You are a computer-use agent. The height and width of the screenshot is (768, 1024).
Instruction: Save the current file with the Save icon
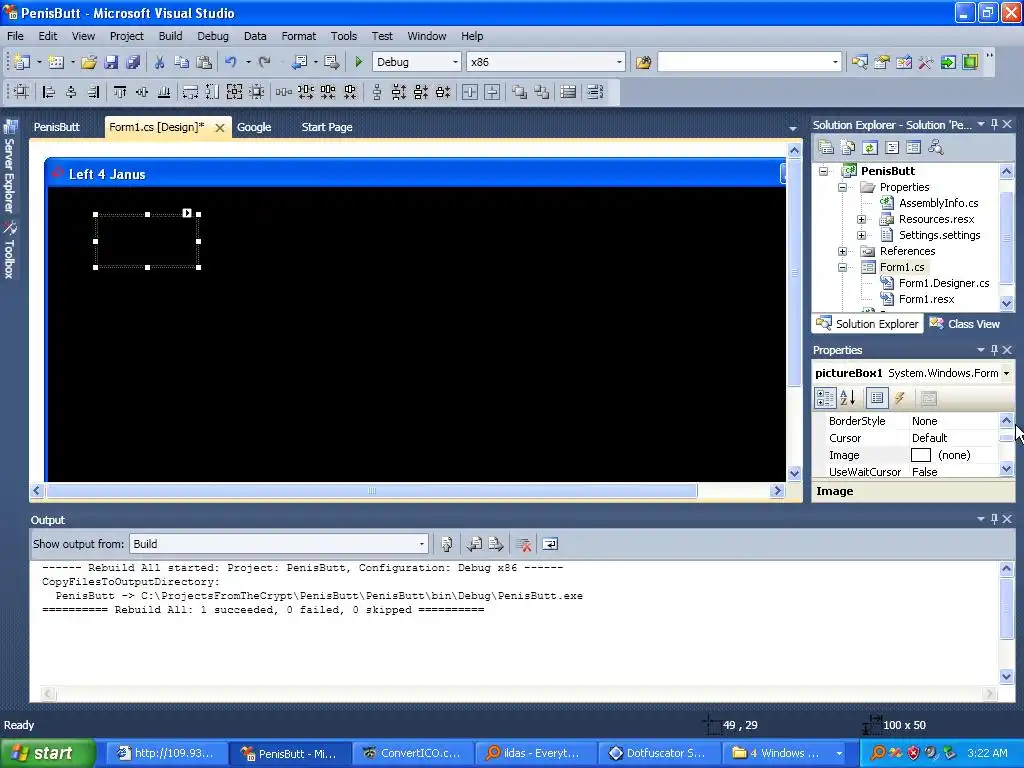(111, 62)
